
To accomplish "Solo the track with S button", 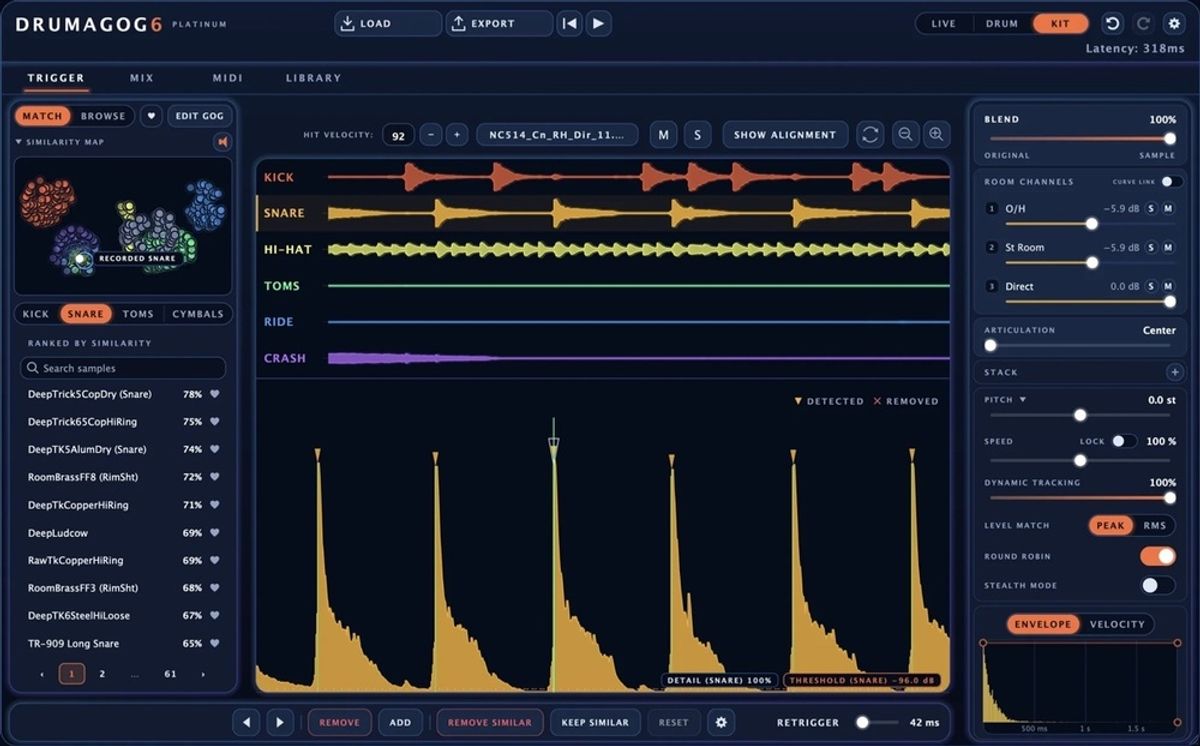I will [697, 135].
